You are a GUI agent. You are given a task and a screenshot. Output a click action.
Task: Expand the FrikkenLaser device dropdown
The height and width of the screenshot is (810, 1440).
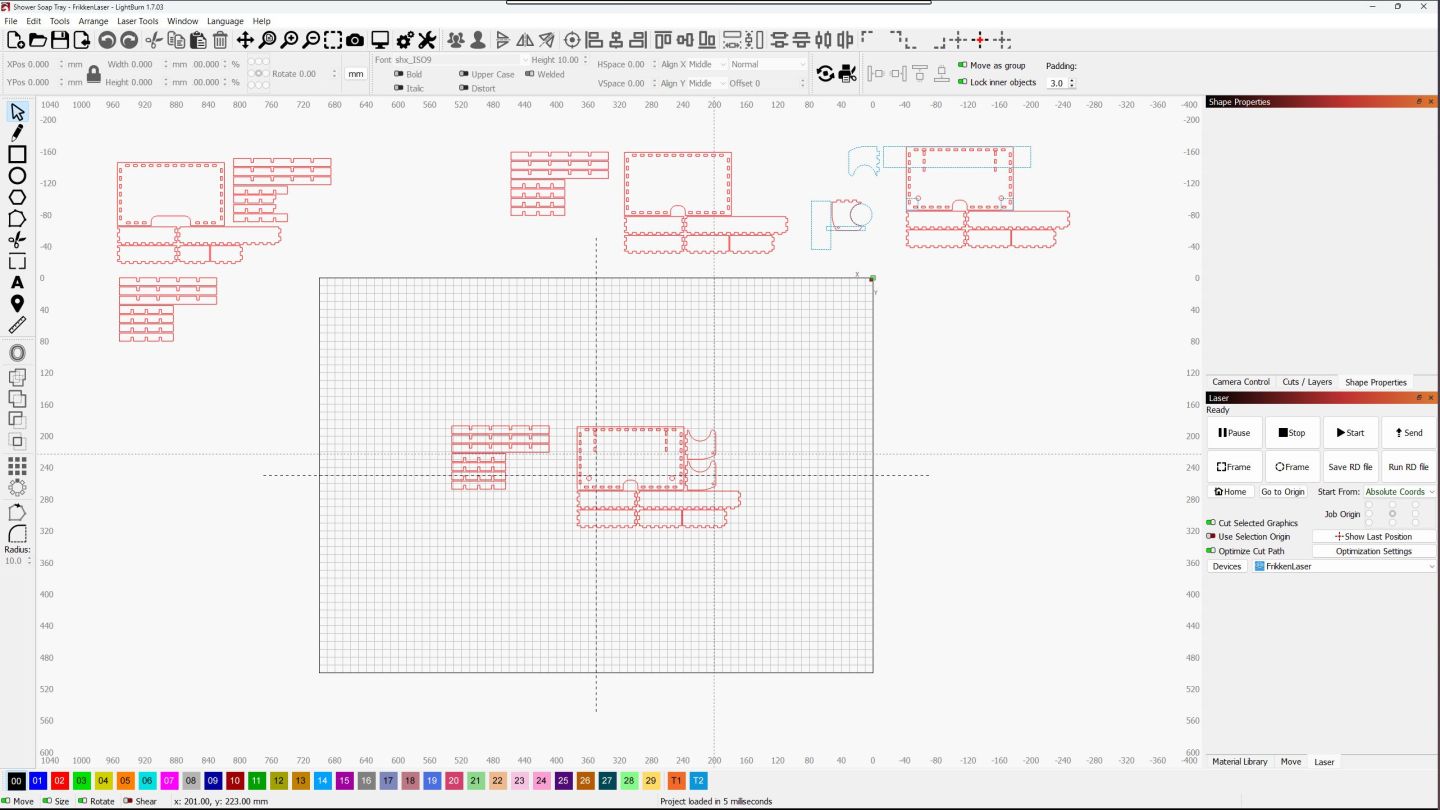(1343, 566)
